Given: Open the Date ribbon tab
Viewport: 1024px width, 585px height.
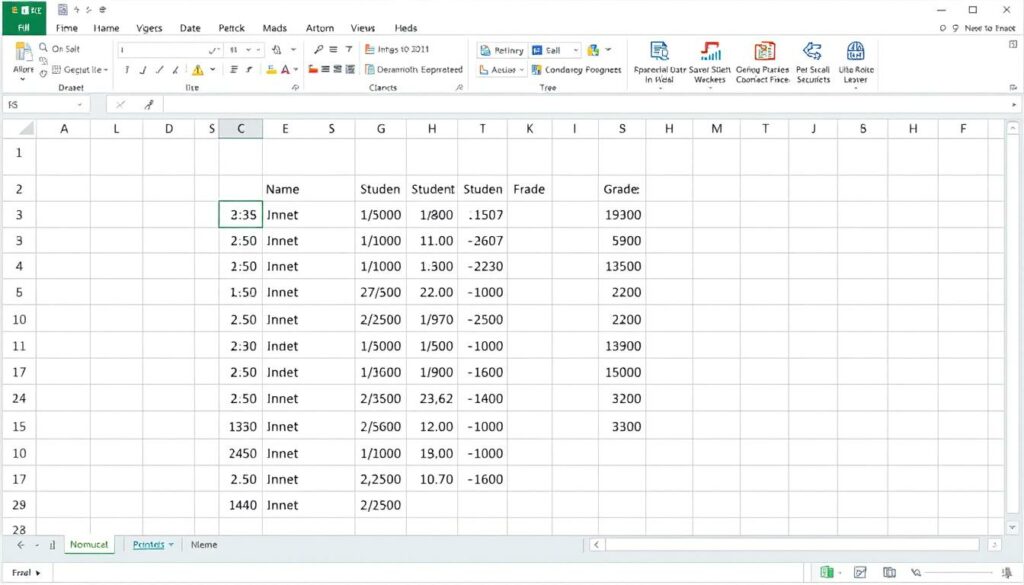Looking at the screenshot, I should click(190, 28).
